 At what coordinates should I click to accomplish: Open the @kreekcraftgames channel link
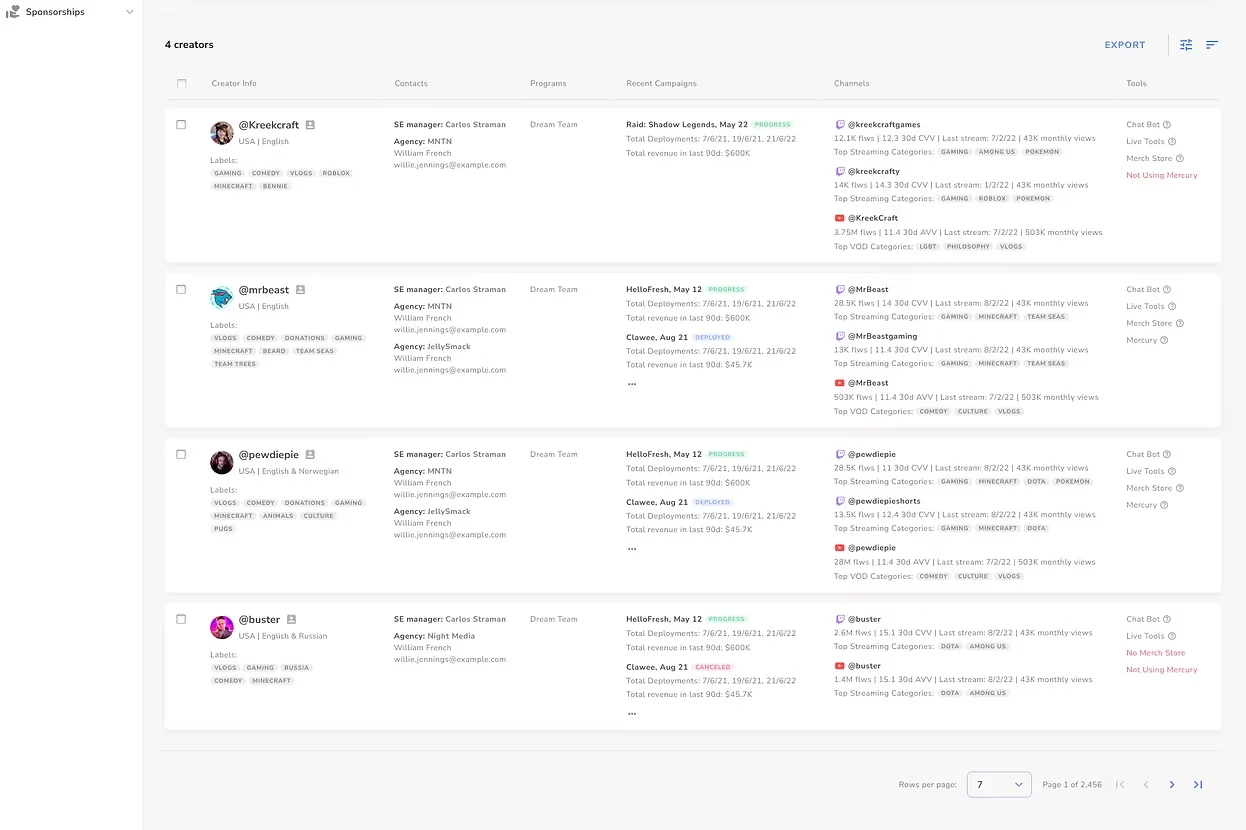coord(884,125)
